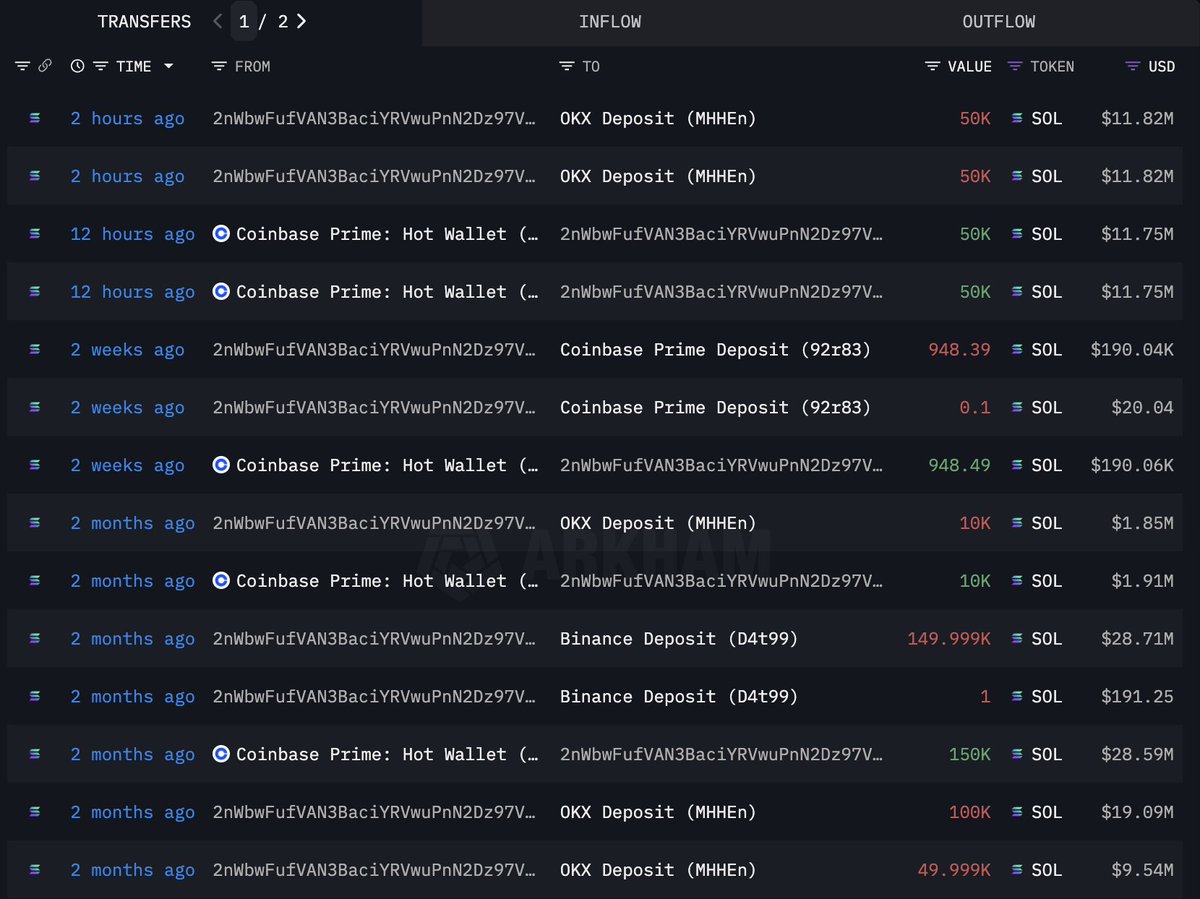Screen dimensions: 1200x899
Task: Click the $191.25 USD amount
Action: click(x=1137, y=697)
